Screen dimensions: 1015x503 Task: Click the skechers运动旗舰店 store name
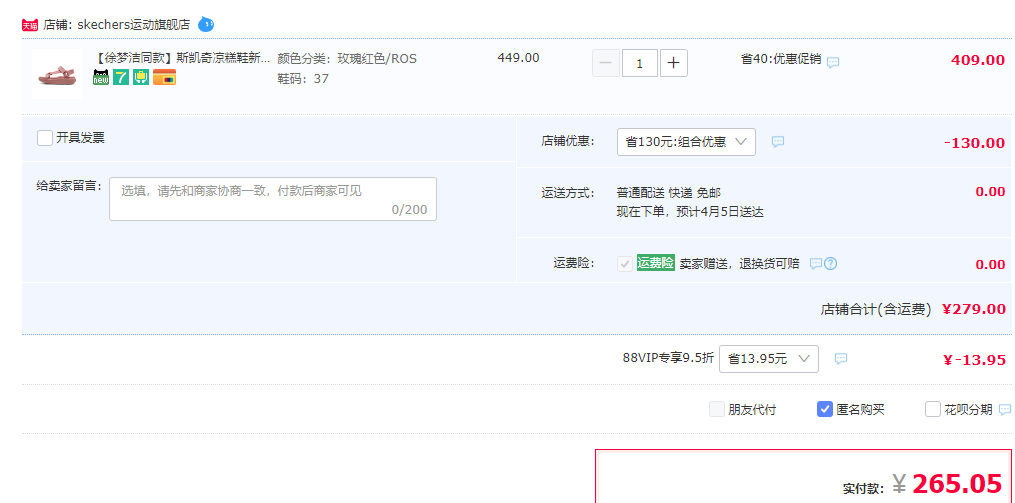point(134,25)
